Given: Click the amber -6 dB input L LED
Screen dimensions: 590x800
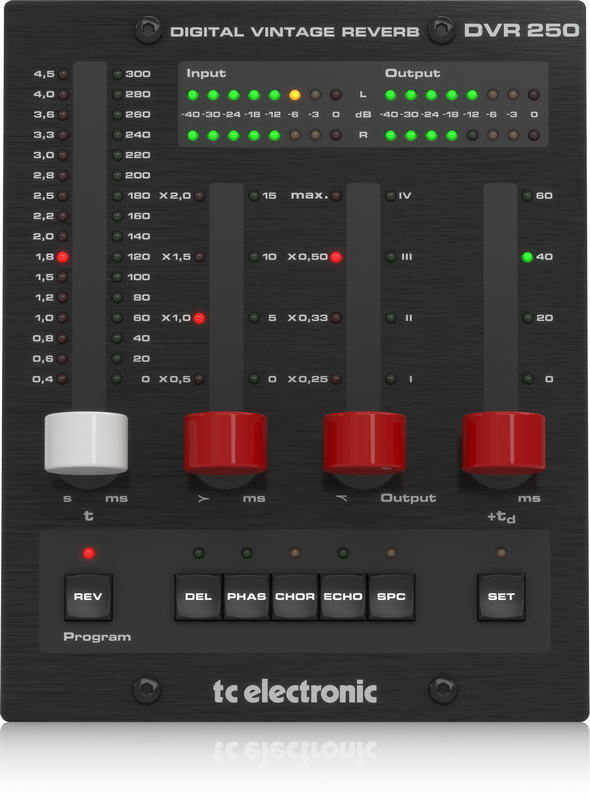Looking at the screenshot, I should (294, 94).
